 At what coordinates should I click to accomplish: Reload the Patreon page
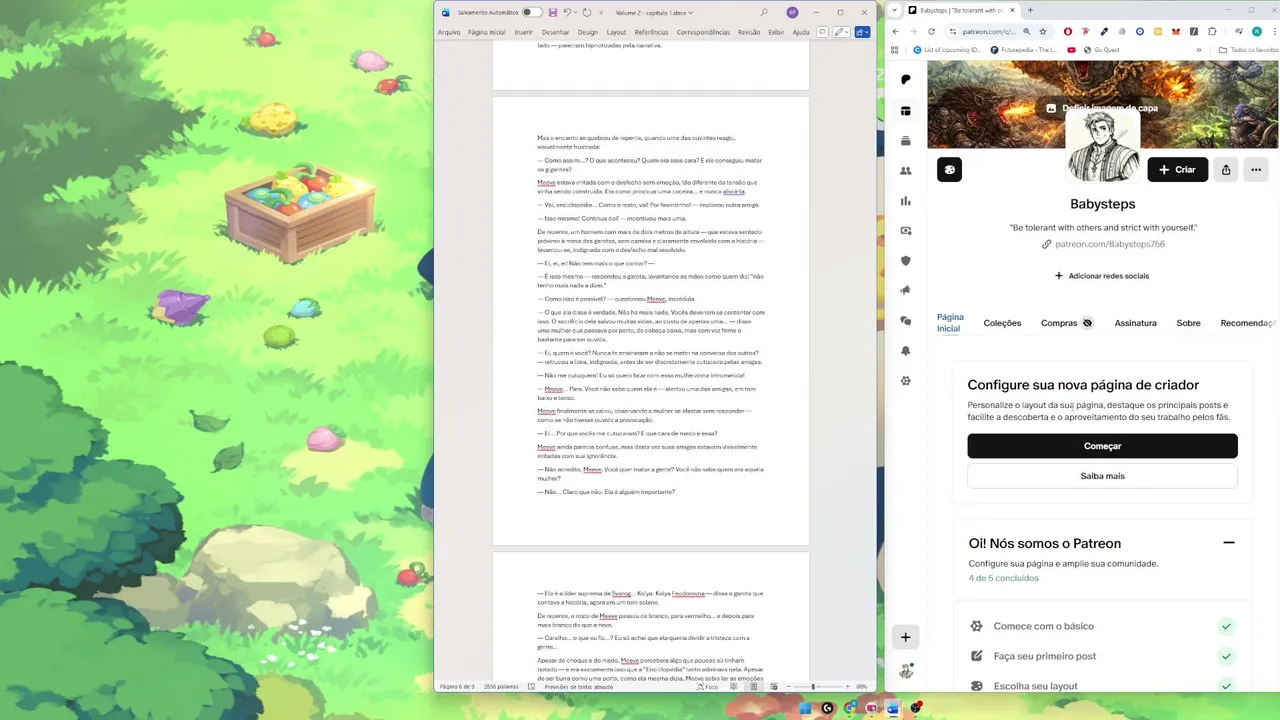tap(931, 31)
